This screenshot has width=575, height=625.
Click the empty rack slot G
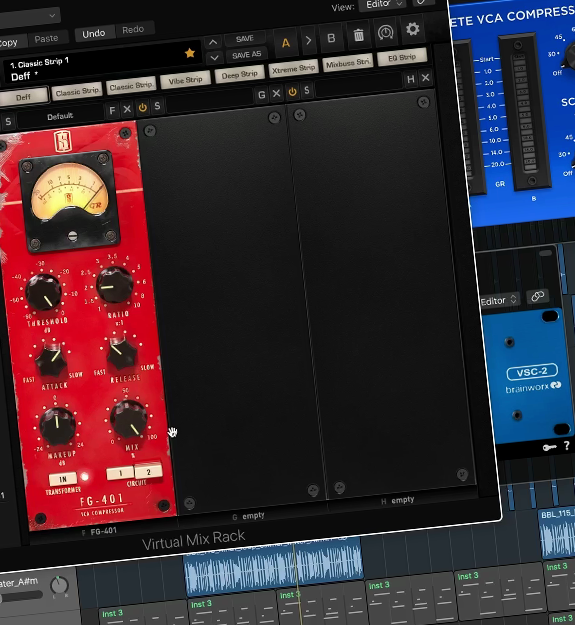[x=231, y=311]
